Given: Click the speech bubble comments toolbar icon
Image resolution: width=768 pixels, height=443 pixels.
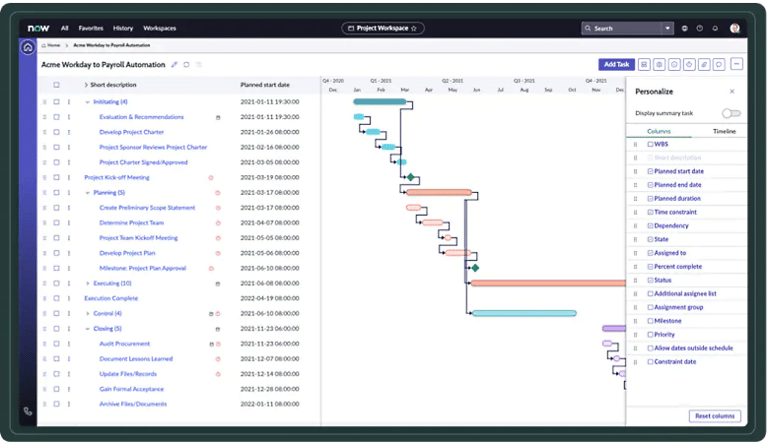Looking at the screenshot, I should [x=719, y=64].
